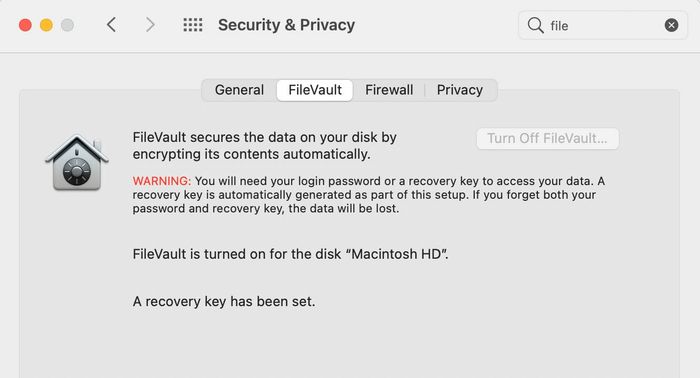Click the red WARNING label
This screenshot has height=378, width=700.
(x=162, y=181)
